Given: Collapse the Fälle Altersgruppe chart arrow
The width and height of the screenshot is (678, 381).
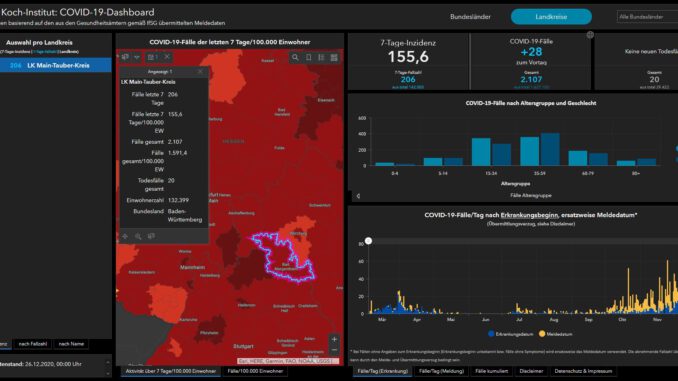Looking at the screenshot, I should click(x=358, y=196).
